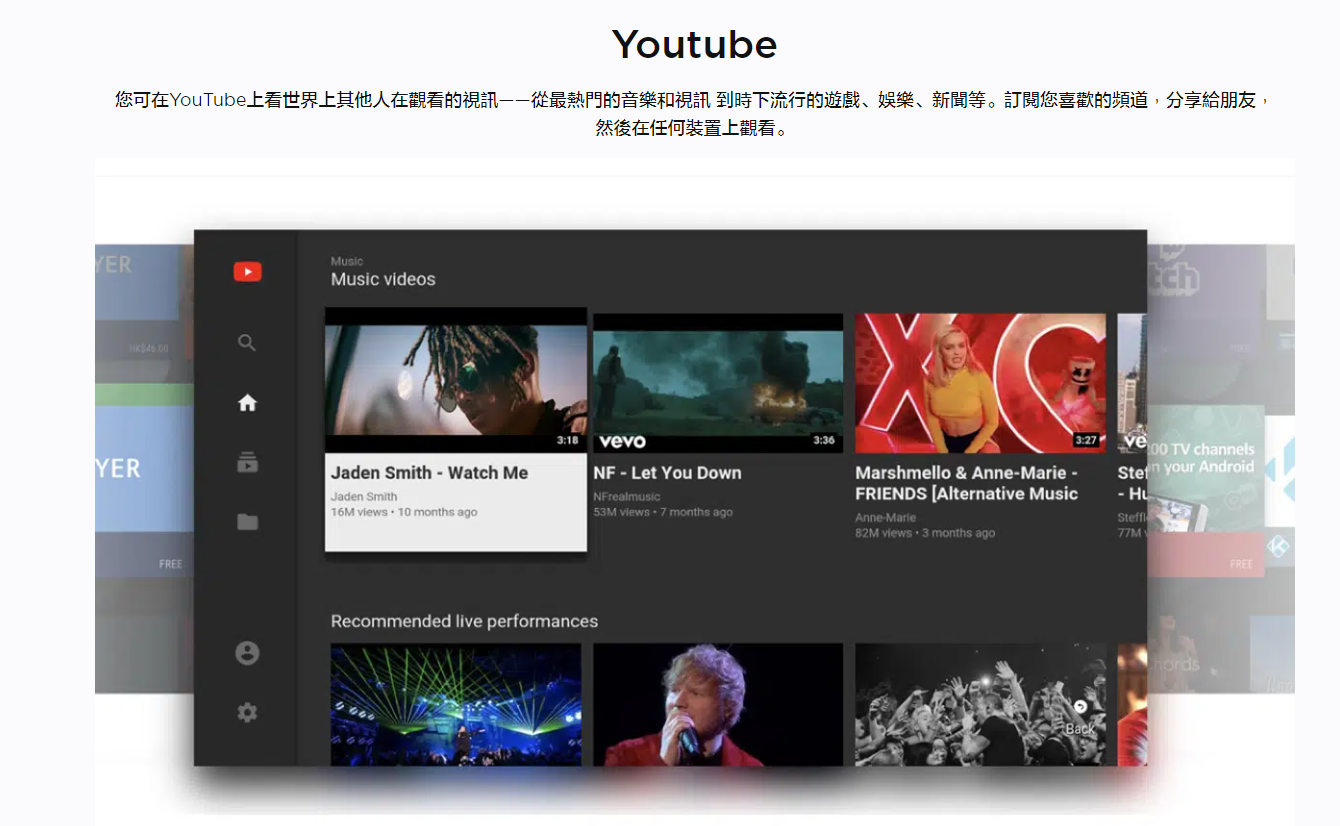Open the black-and-white crowd thumbnail
Image resolution: width=1340 pixels, height=826 pixels.
[x=980, y=705]
